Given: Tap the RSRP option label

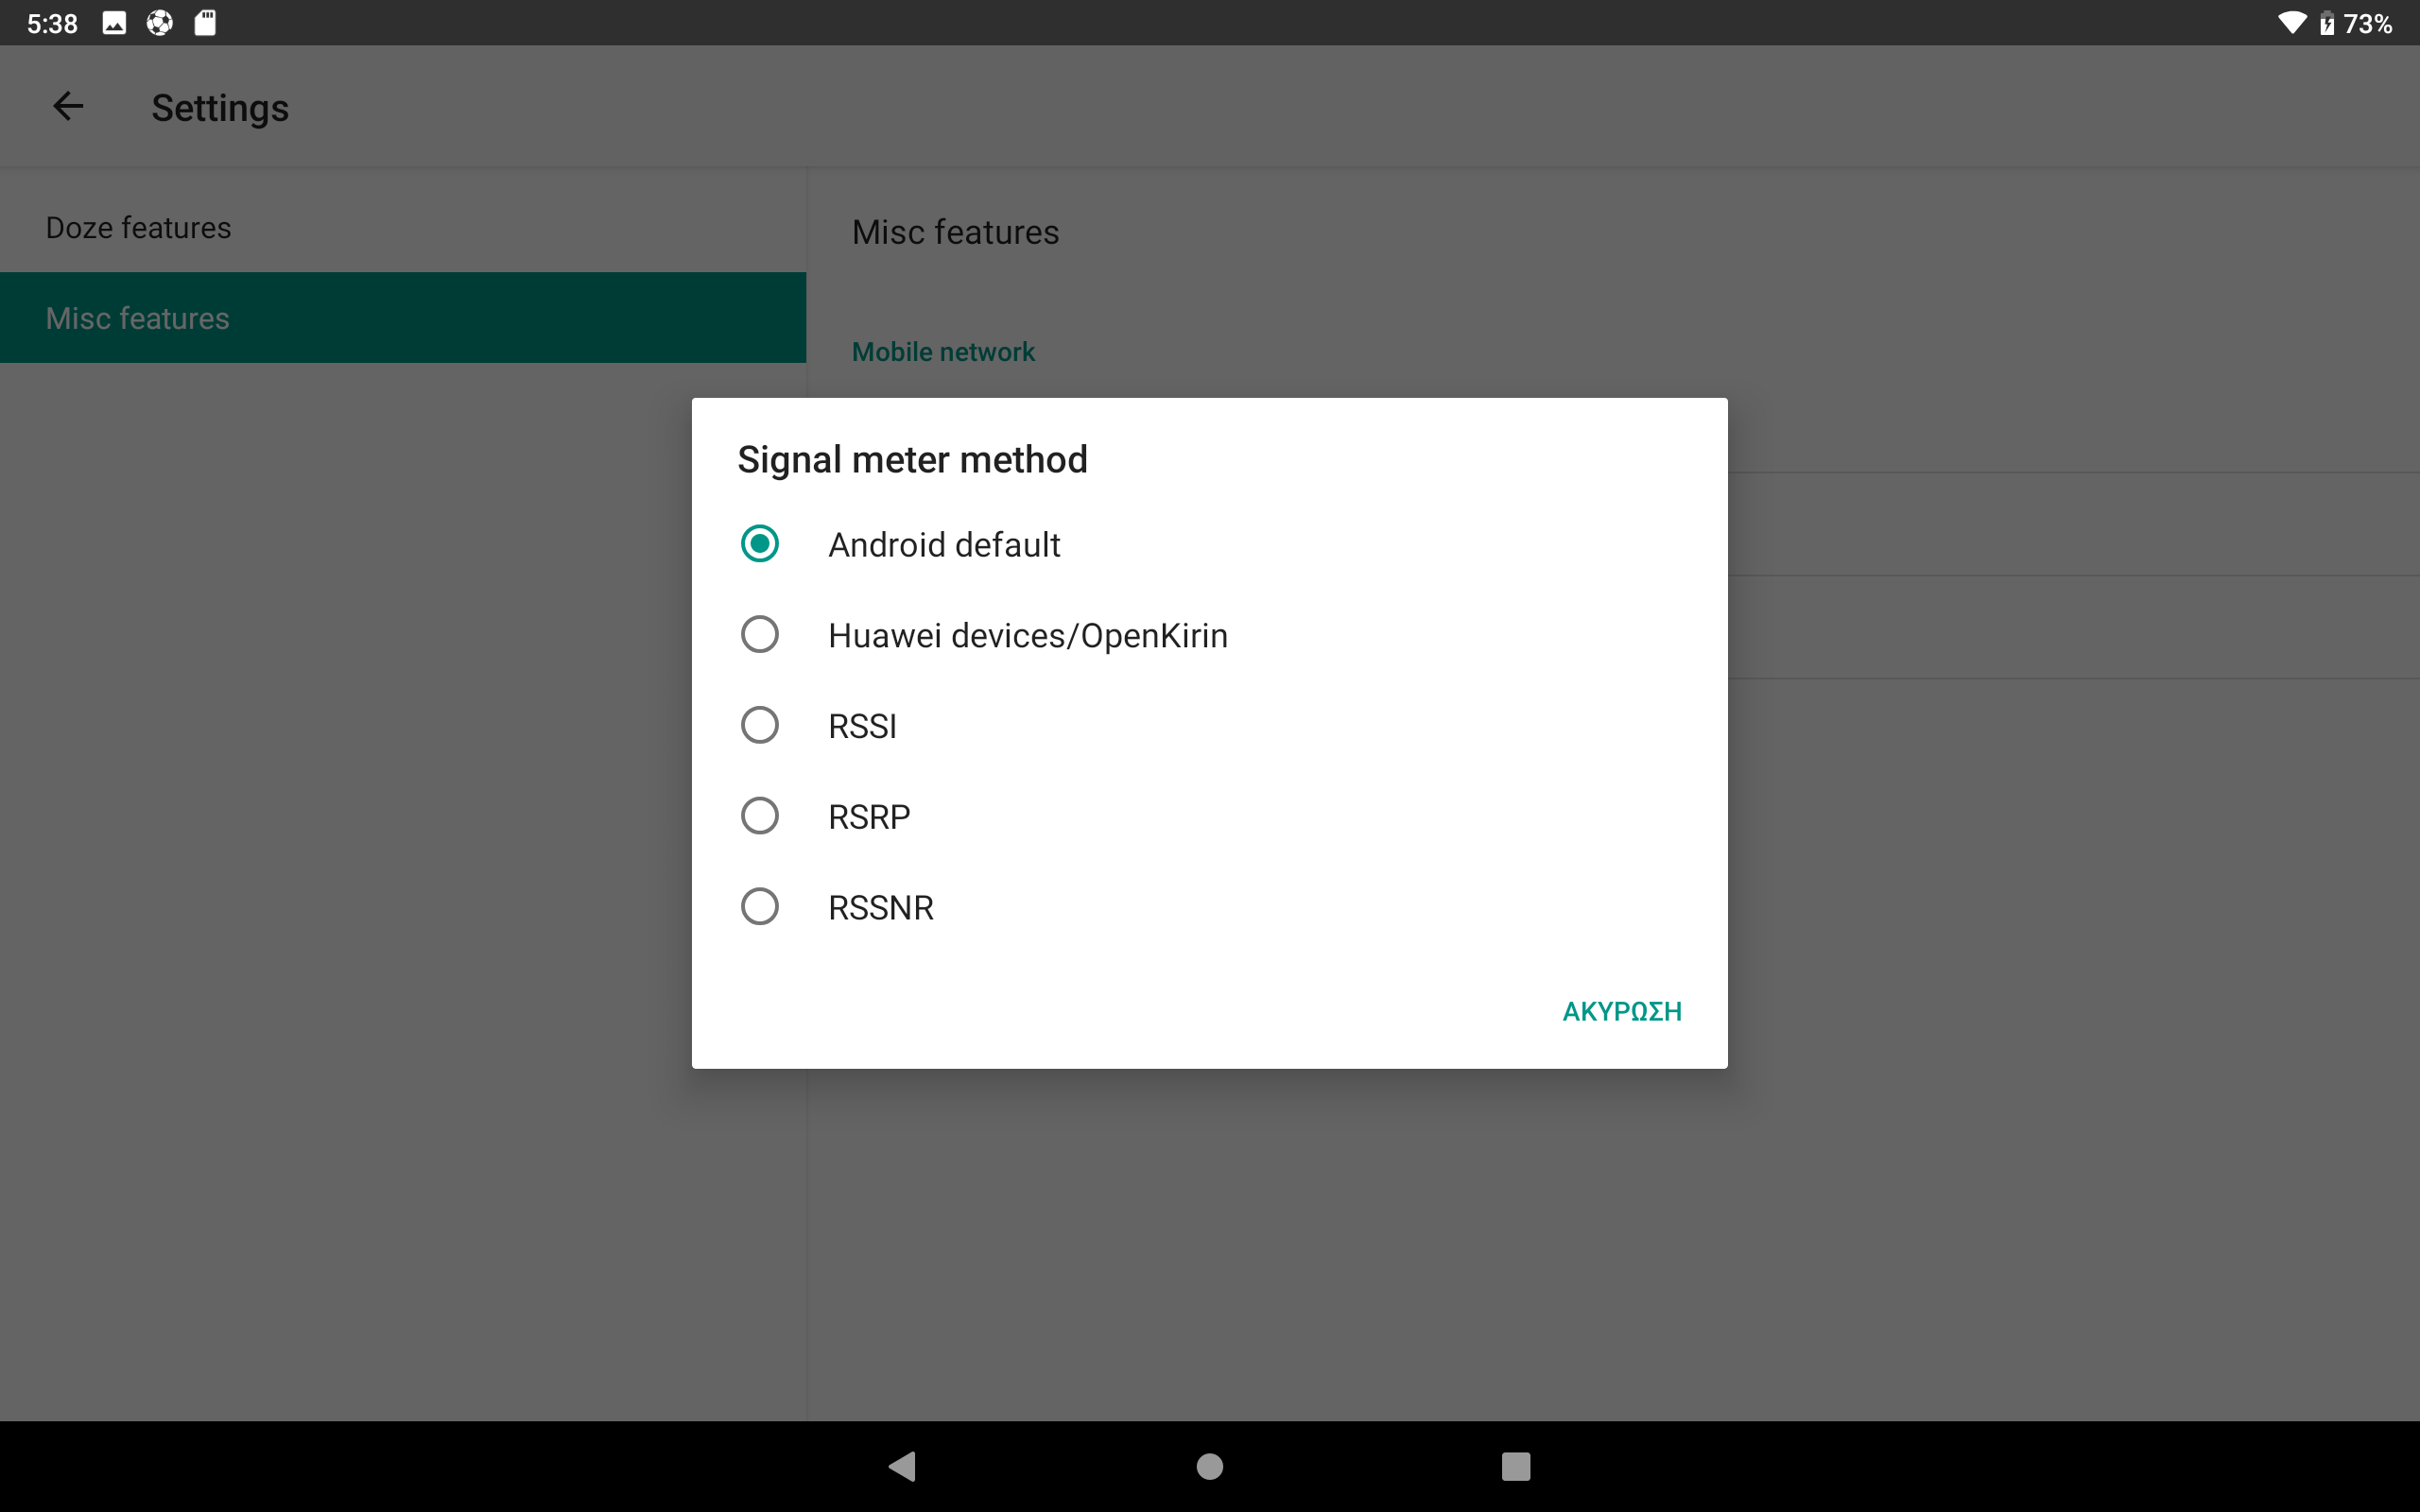Looking at the screenshot, I should coord(869,817).
